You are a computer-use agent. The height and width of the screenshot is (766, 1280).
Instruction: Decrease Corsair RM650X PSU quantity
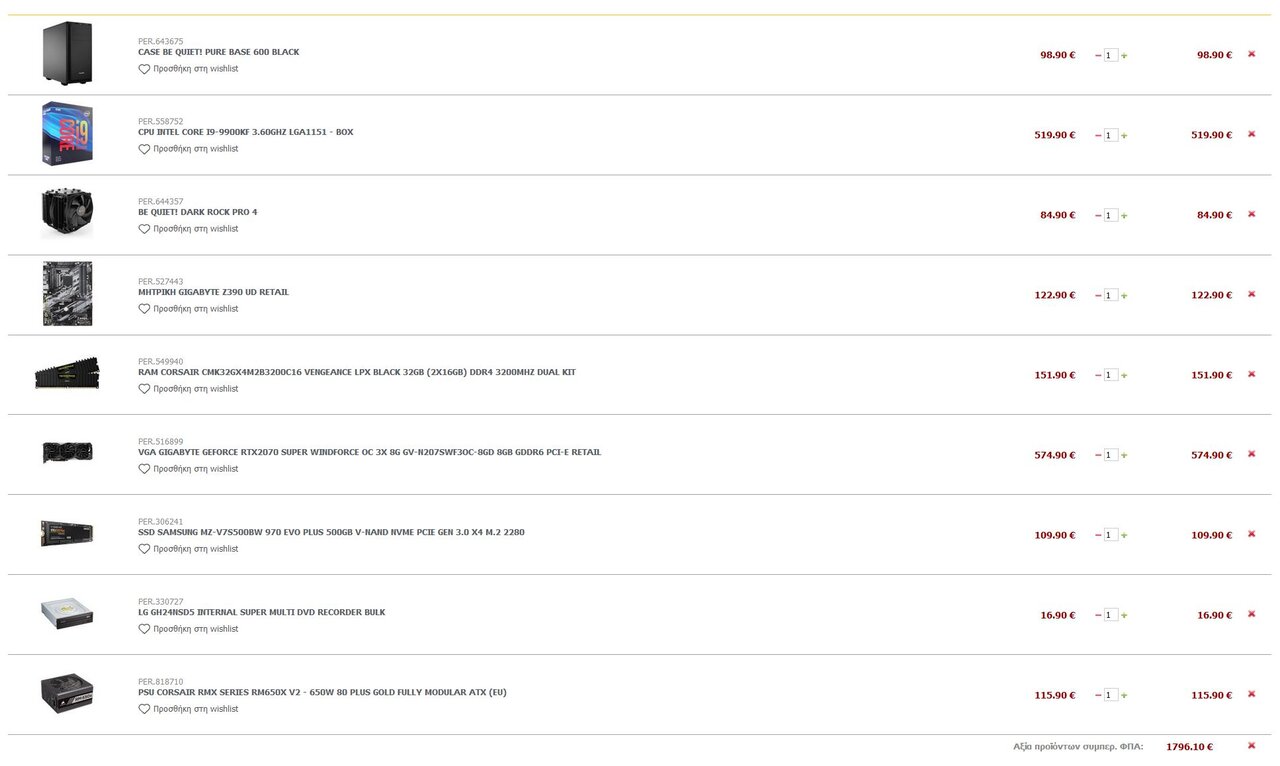pyautogui.click(x=1098, y=696)
